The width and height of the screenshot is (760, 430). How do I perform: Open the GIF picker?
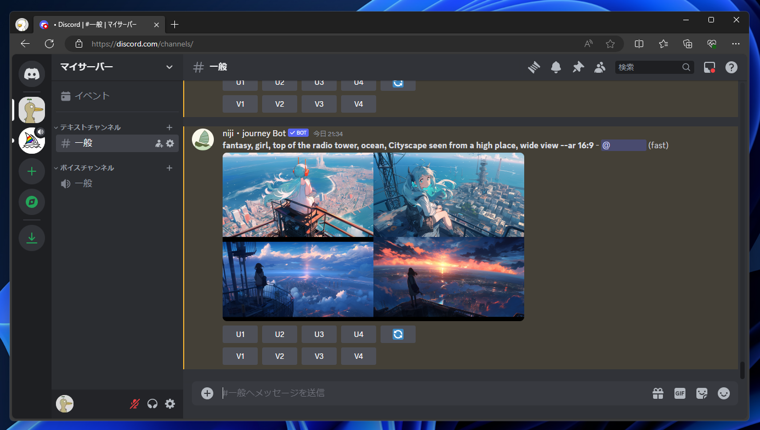coord(680,393)
